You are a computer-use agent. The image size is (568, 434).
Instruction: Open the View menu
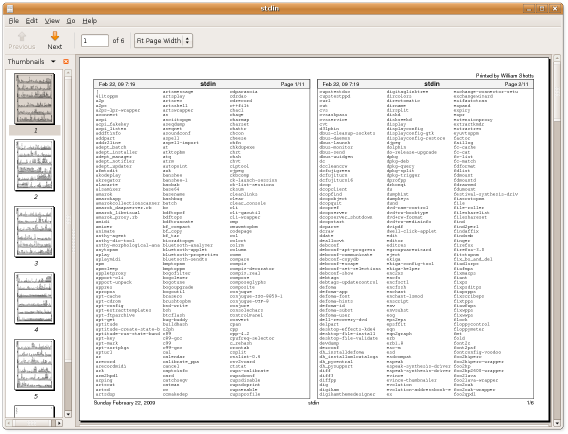[52, 21]
